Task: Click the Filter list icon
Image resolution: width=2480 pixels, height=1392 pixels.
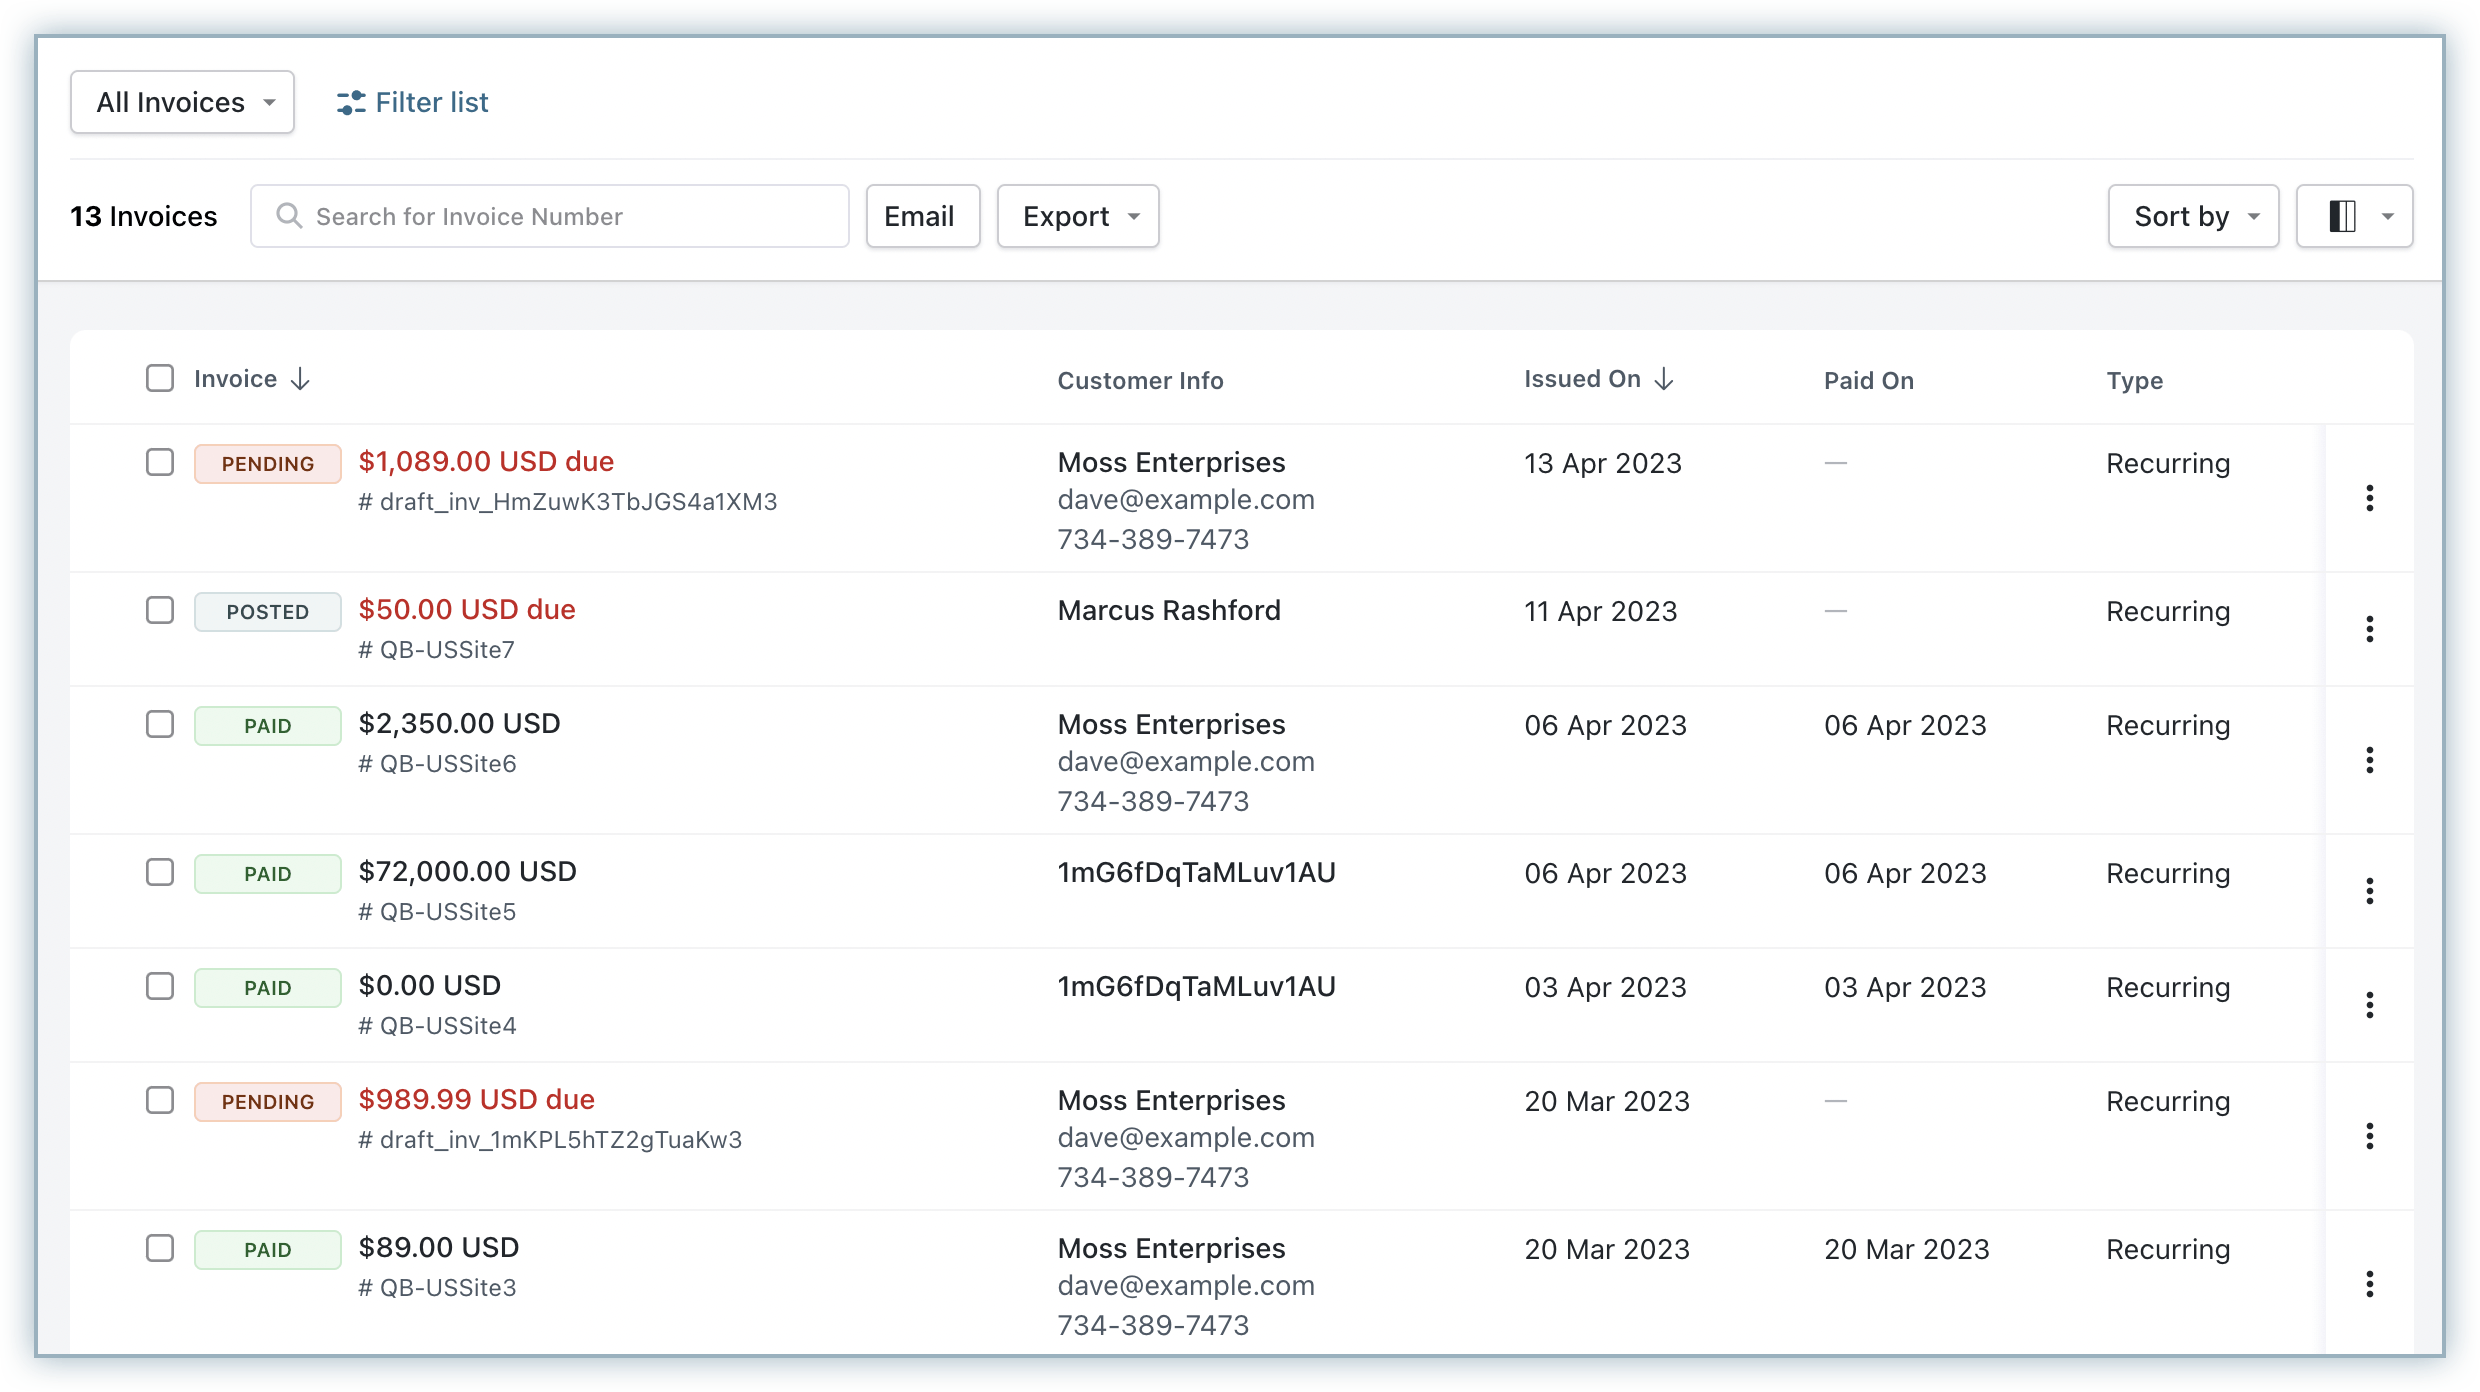Action: coord(349,102)
